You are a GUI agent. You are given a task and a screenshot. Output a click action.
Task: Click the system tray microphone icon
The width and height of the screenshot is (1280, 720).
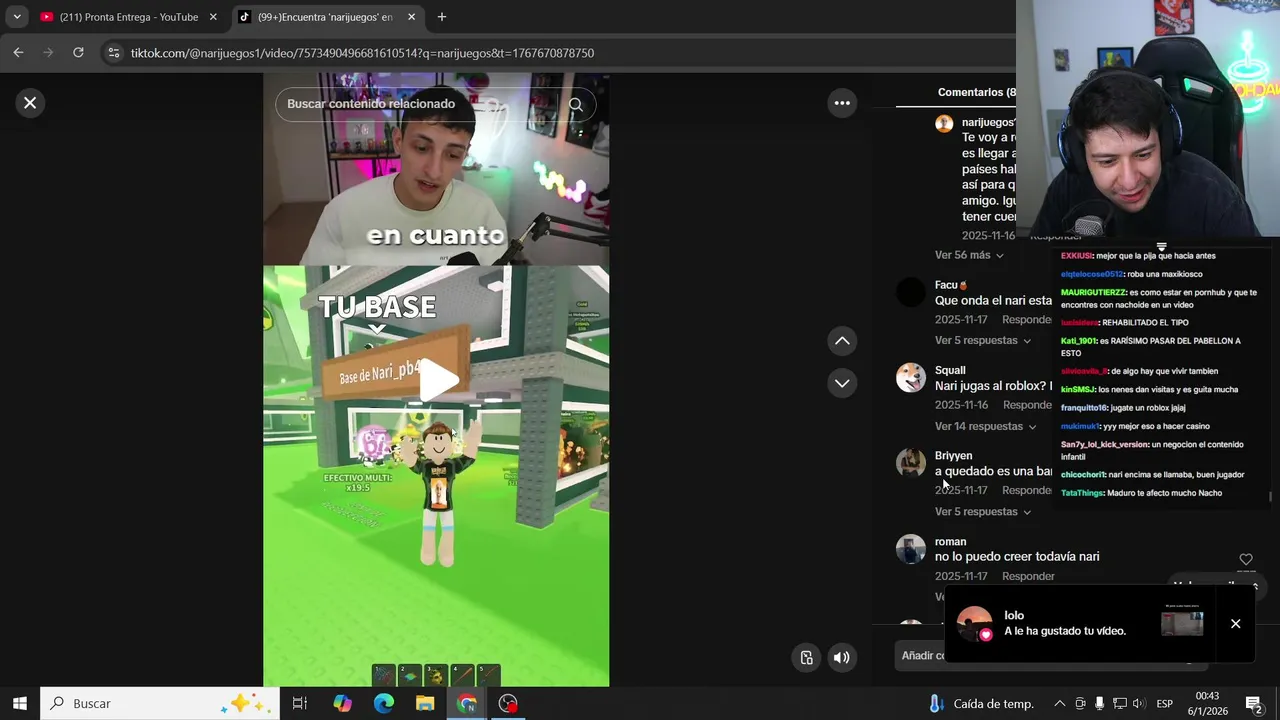1099,703
